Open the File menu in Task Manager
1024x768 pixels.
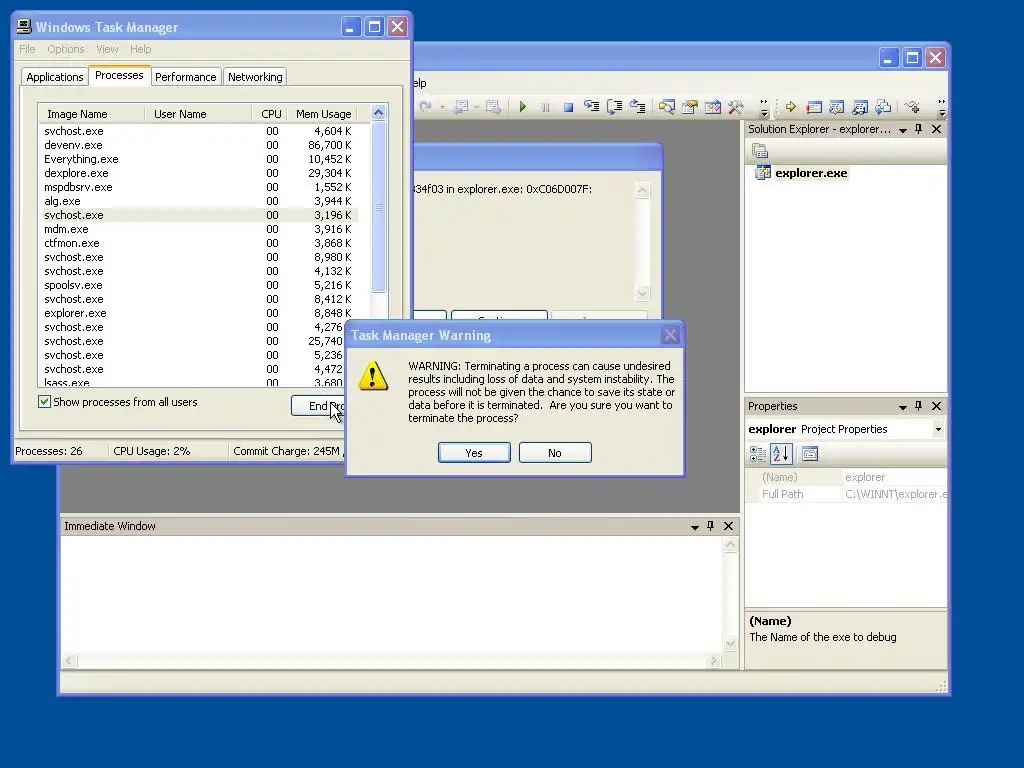click(x=27, y=49)
